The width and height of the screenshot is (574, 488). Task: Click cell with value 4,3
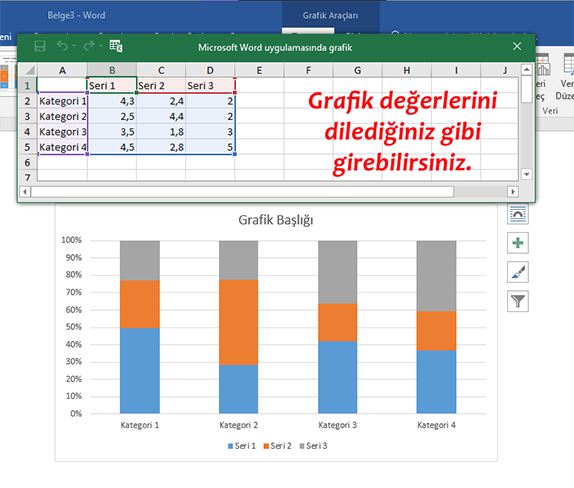click(x=112, y=101)
